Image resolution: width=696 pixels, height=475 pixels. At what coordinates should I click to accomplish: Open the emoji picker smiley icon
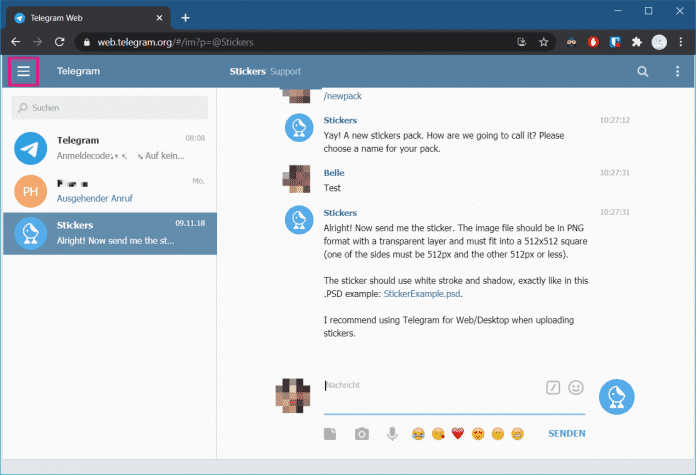pyautogui.click(x=575, y=387)
